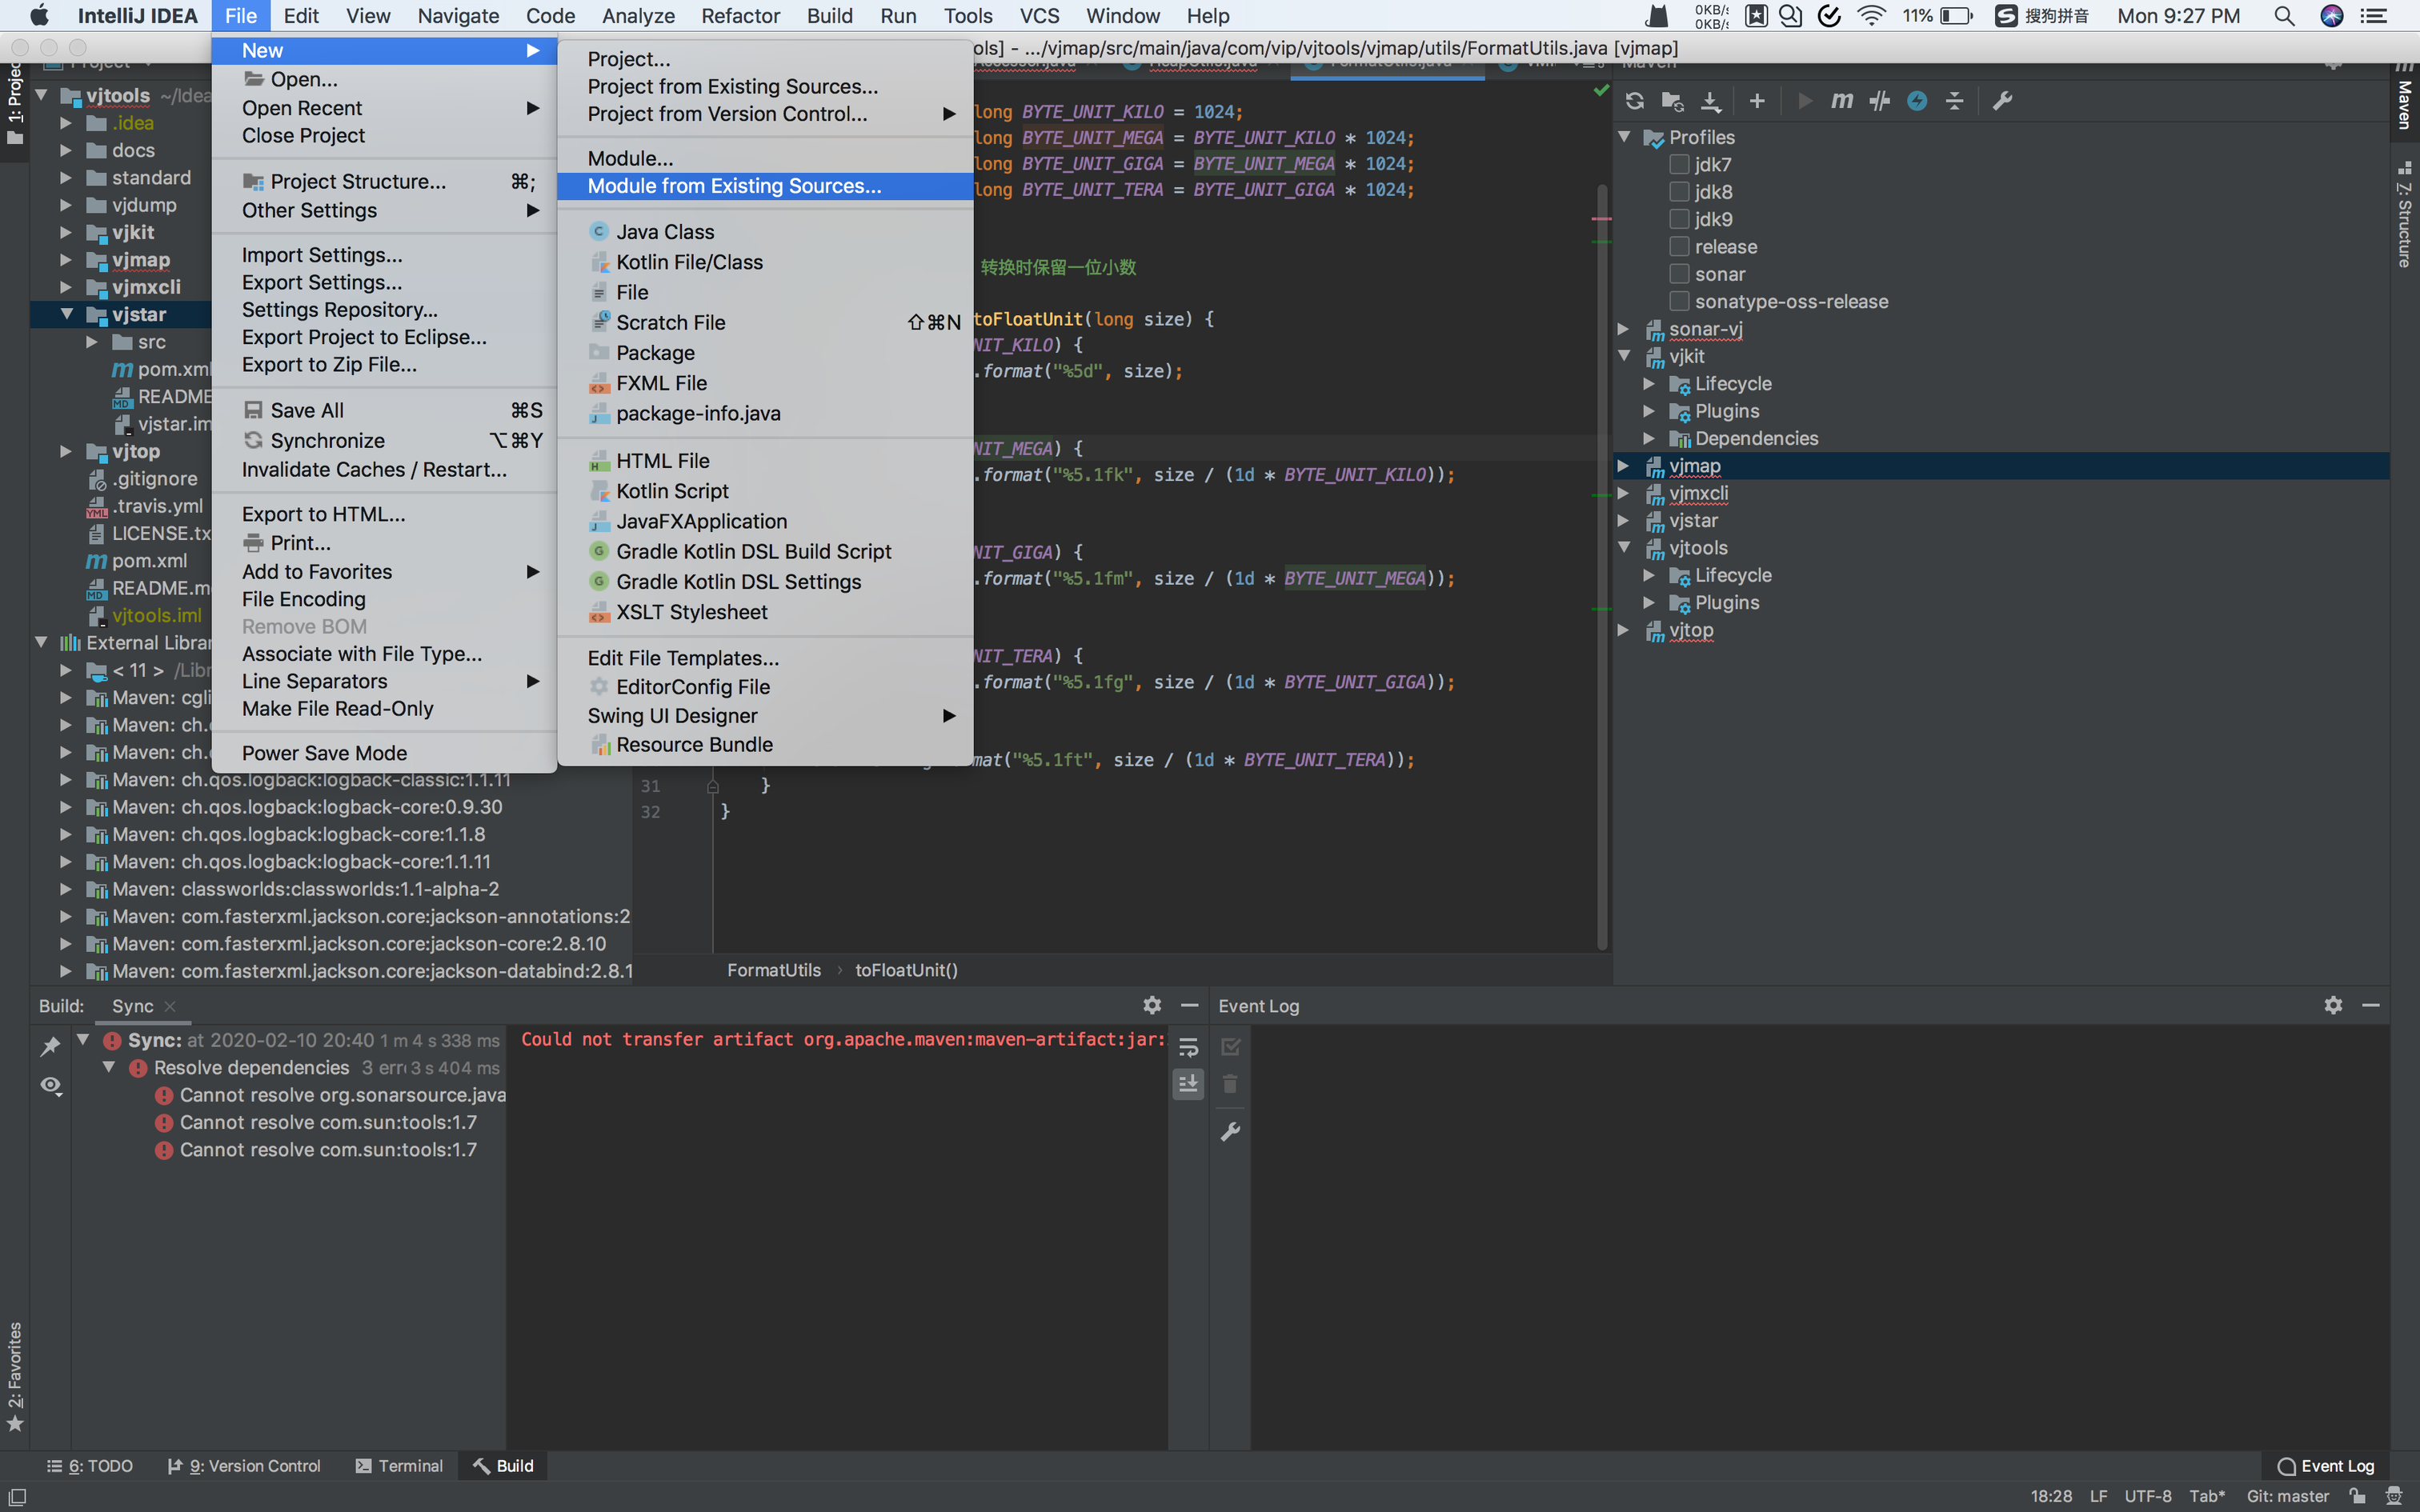2420x1512 pixels.
Task: Click the Maven download sources icon
Action: [x=1711, y=101]
